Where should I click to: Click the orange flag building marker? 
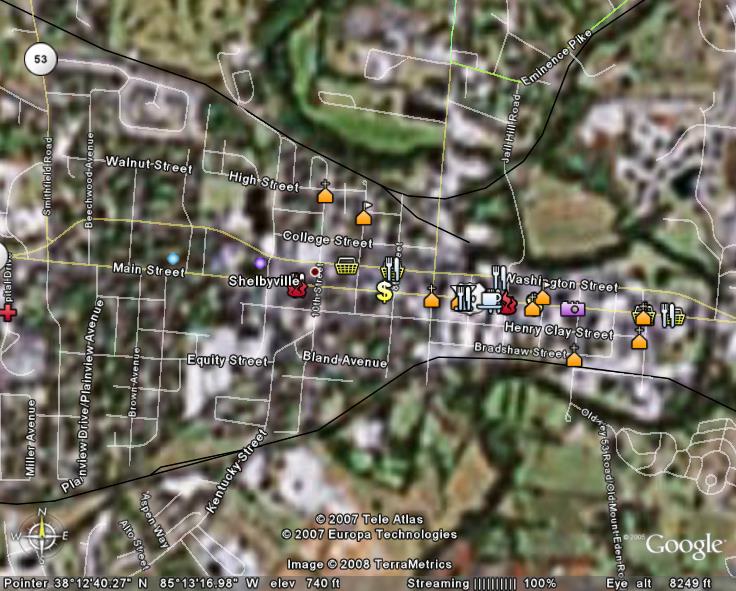[x=364, y=215]
